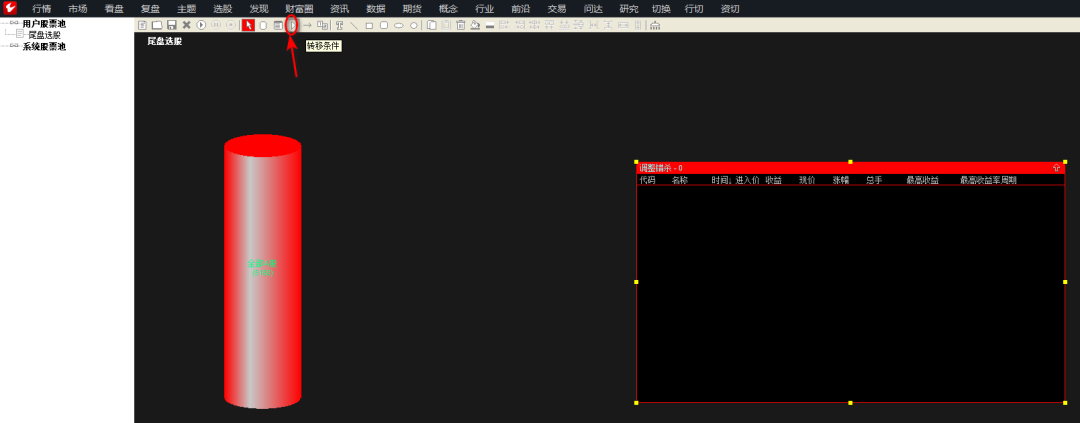The width and height of the screenshot is (1080, 423).
Task: Click the trash can toolbar icon
Action: click(461, 25)
